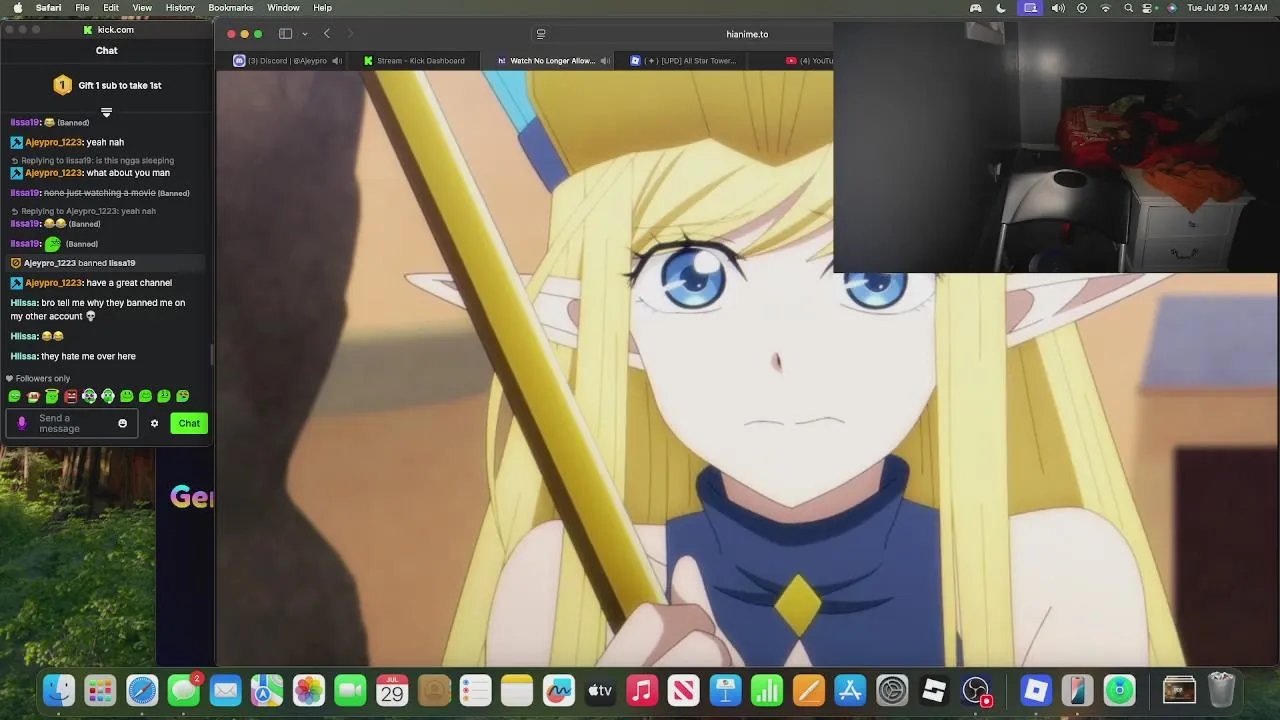Image resolution: width=1280 pixels, height=720 pixels.
Task: Open volume control in menu bar
Action: 1057,8
